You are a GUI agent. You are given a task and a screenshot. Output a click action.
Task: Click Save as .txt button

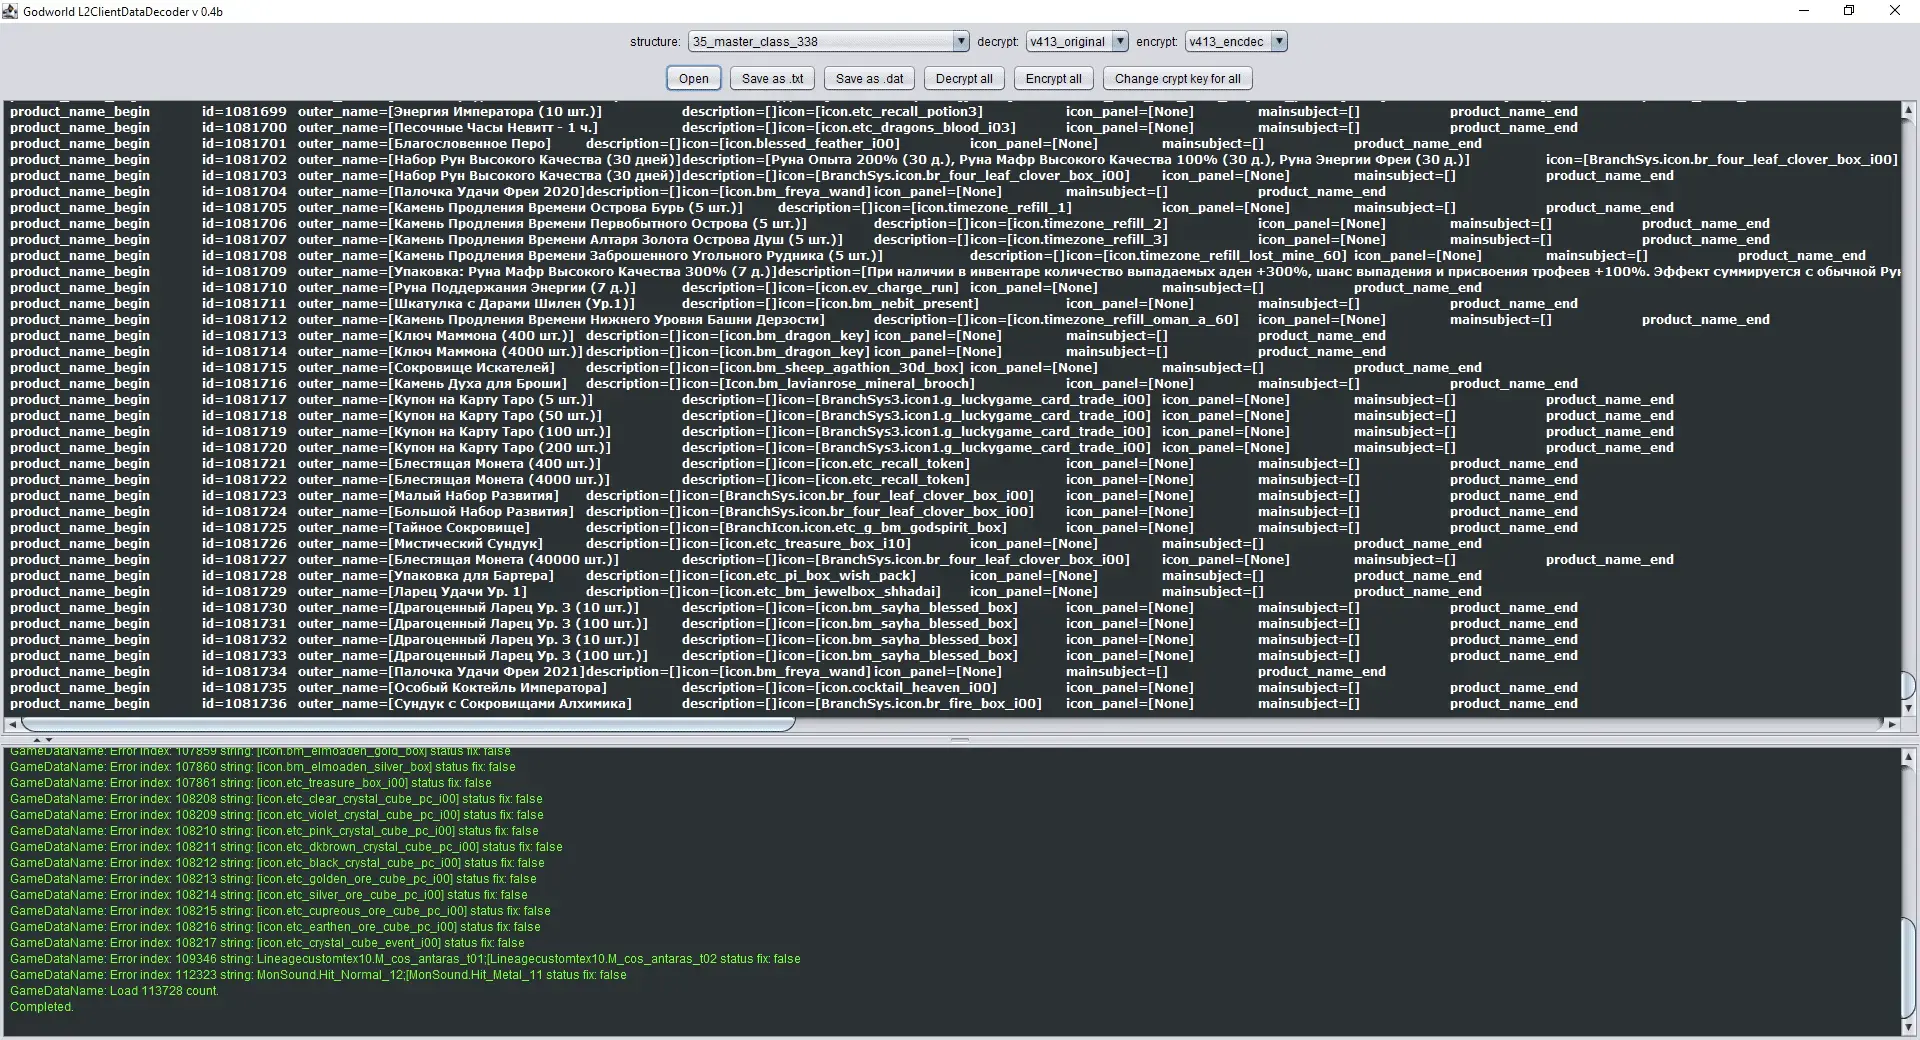pyautogui.click(x=772, y=79)
